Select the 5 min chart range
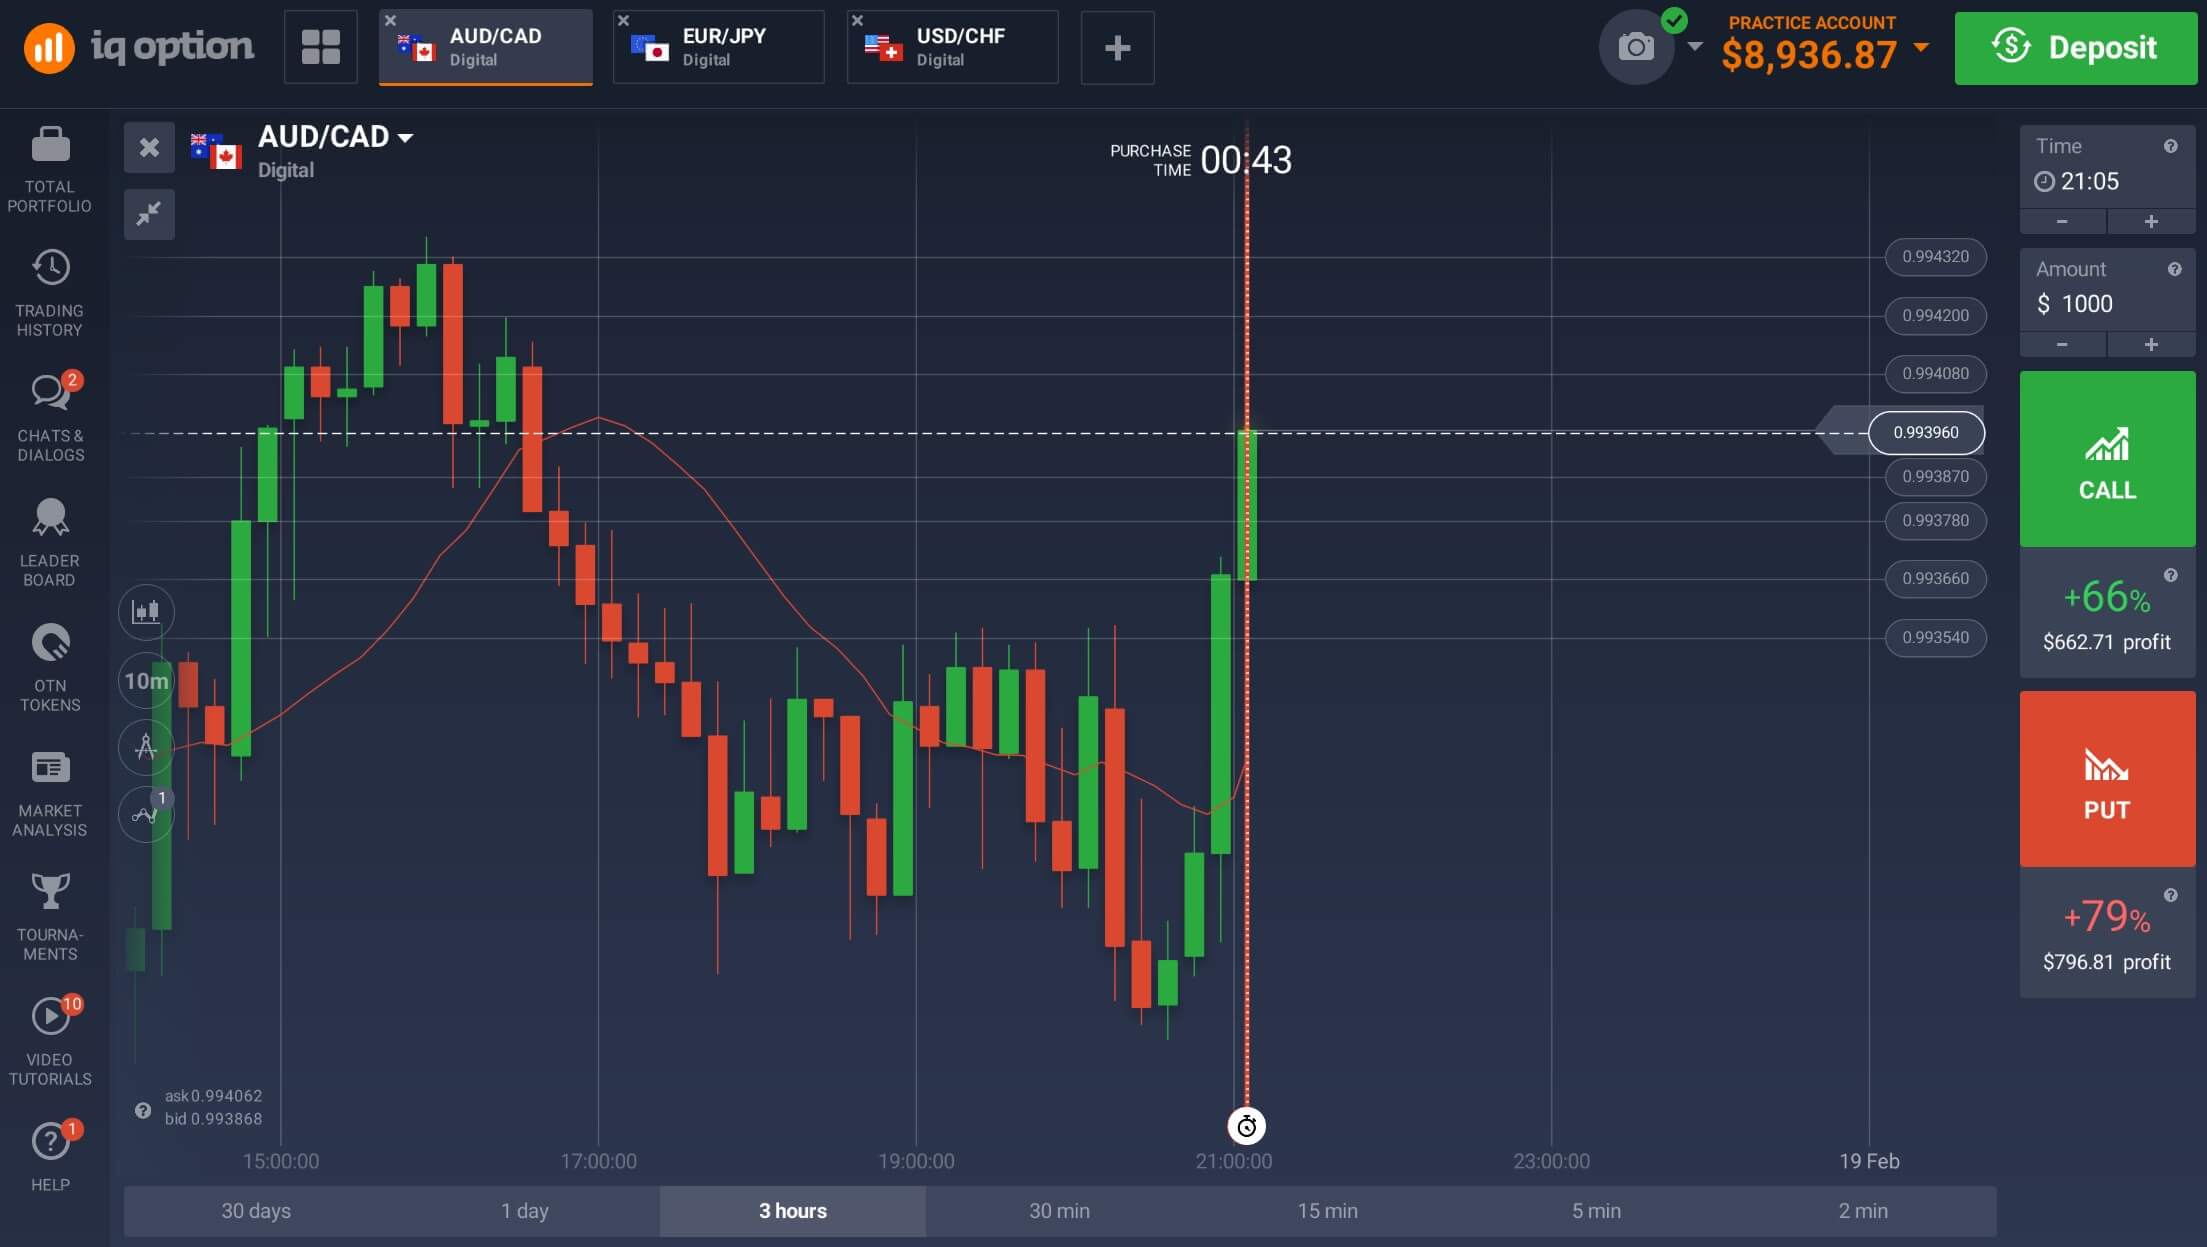The image size is (2207, 1247). click(1596, 1211)
